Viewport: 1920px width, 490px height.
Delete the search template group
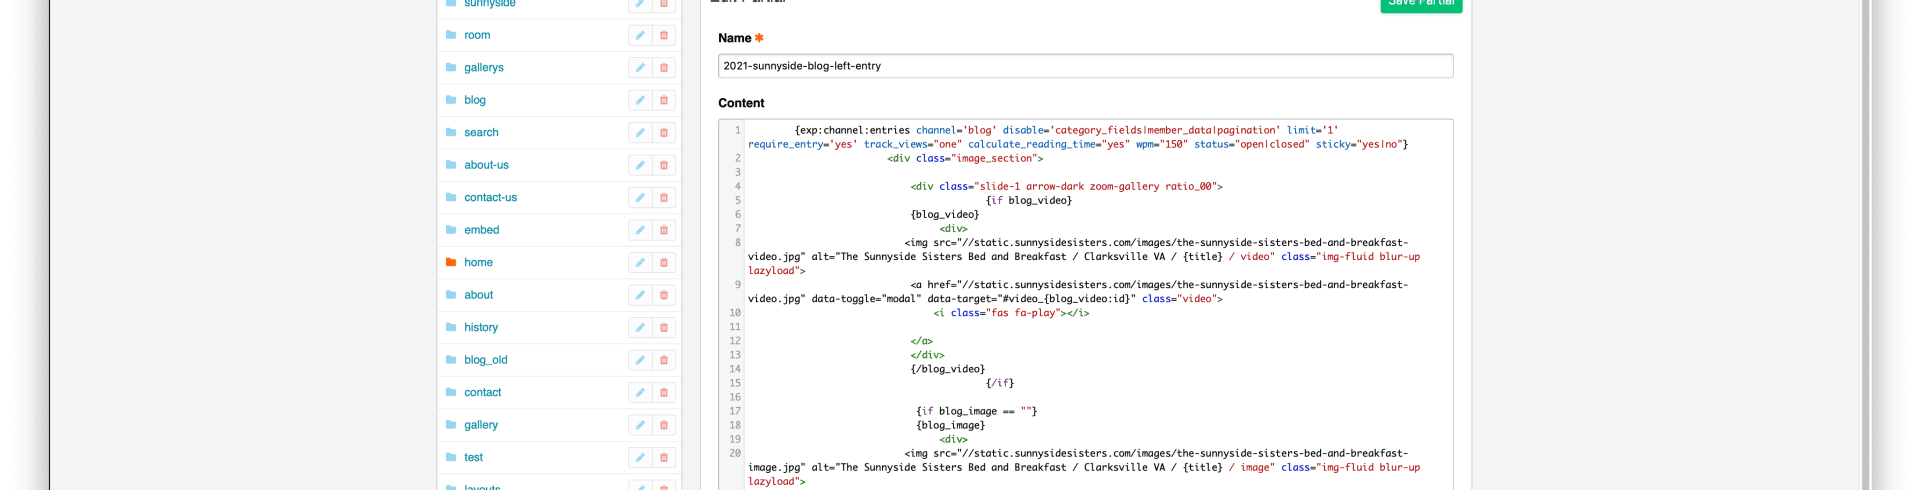[664, 133]
